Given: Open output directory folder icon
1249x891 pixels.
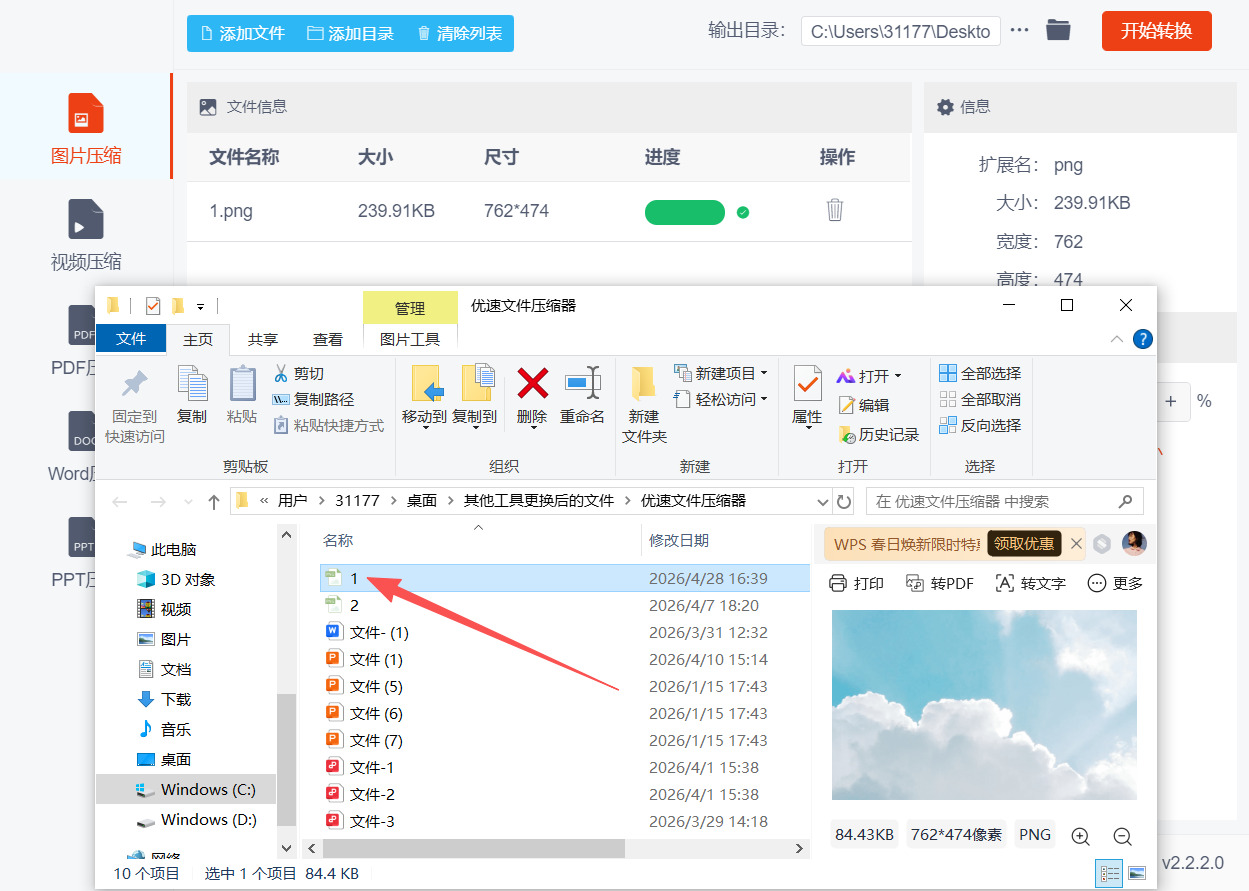Looking at the screenshot, I should [1058, 30].
